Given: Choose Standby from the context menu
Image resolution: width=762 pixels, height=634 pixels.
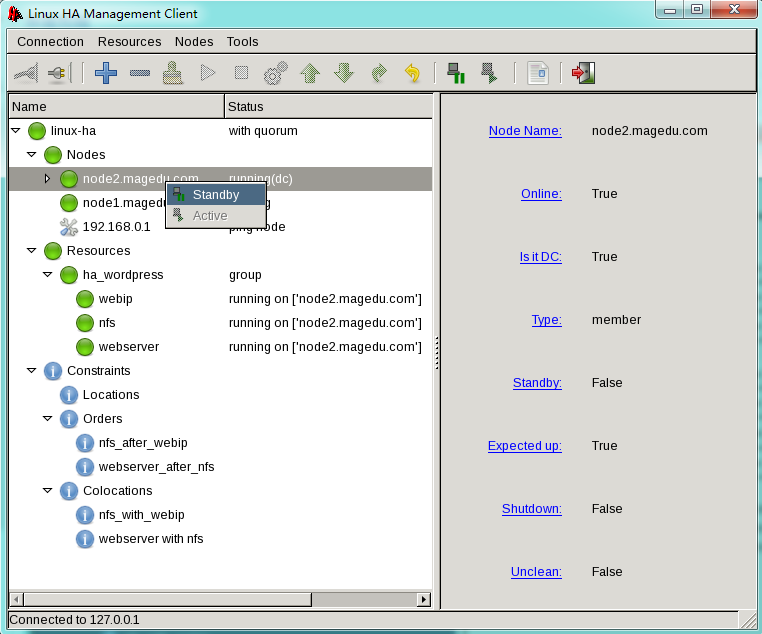Looking at the screenshot, I should point(216,195).
